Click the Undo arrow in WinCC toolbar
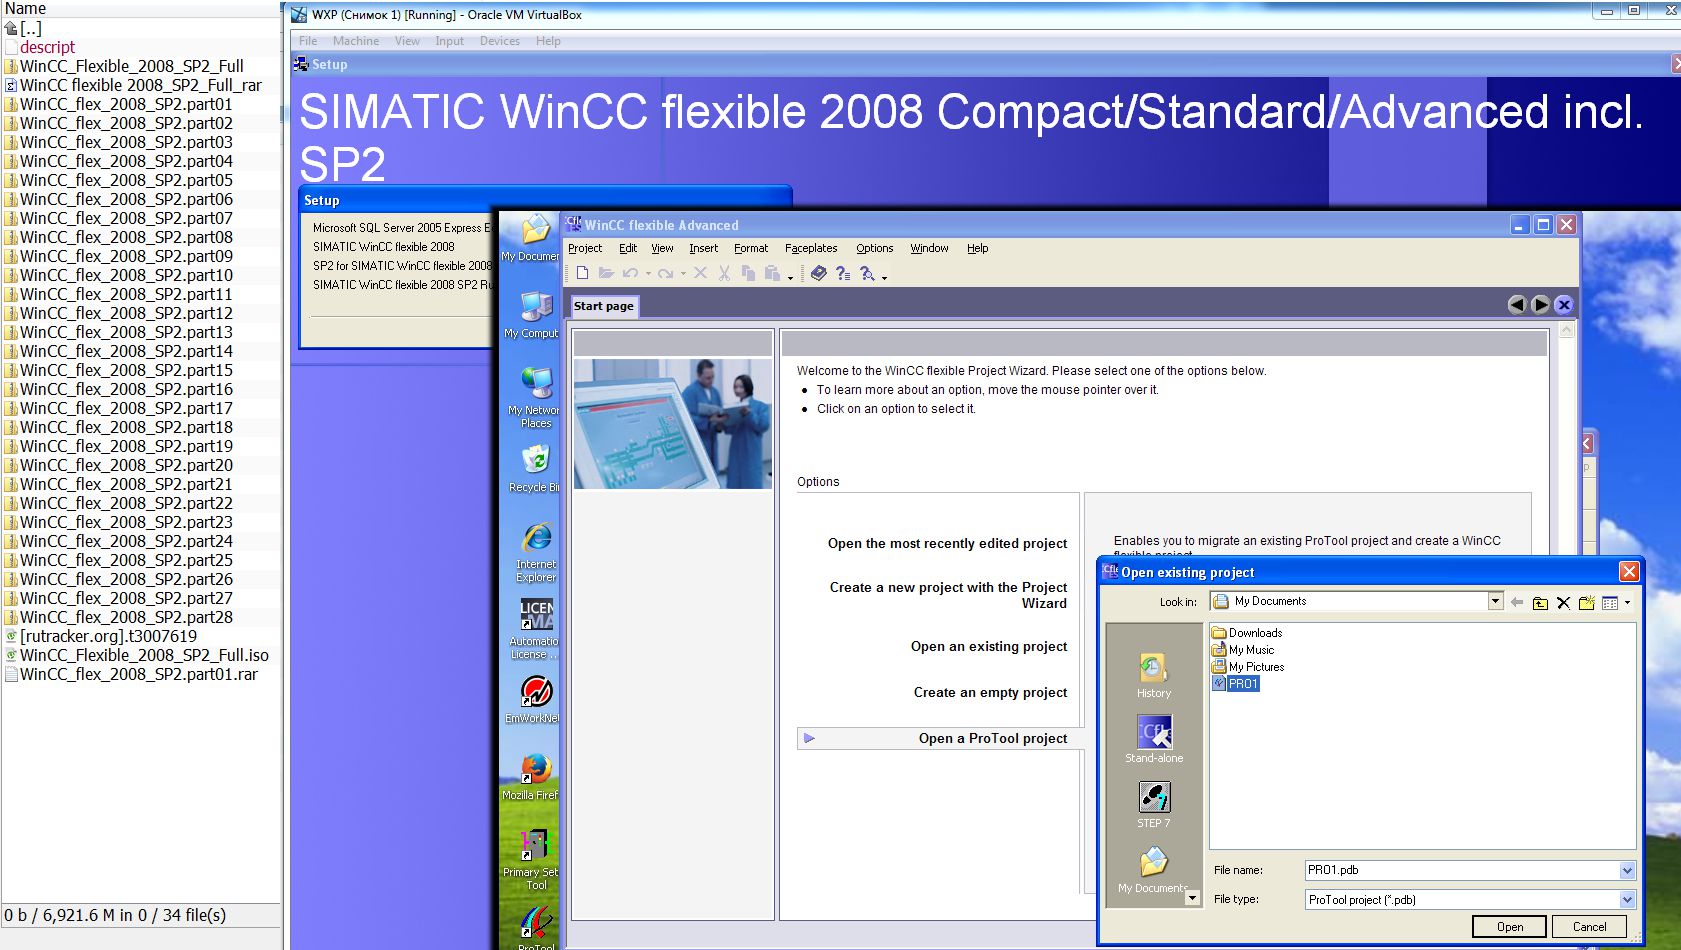This screenshot has width=1681, height=950. pos(630,273)
